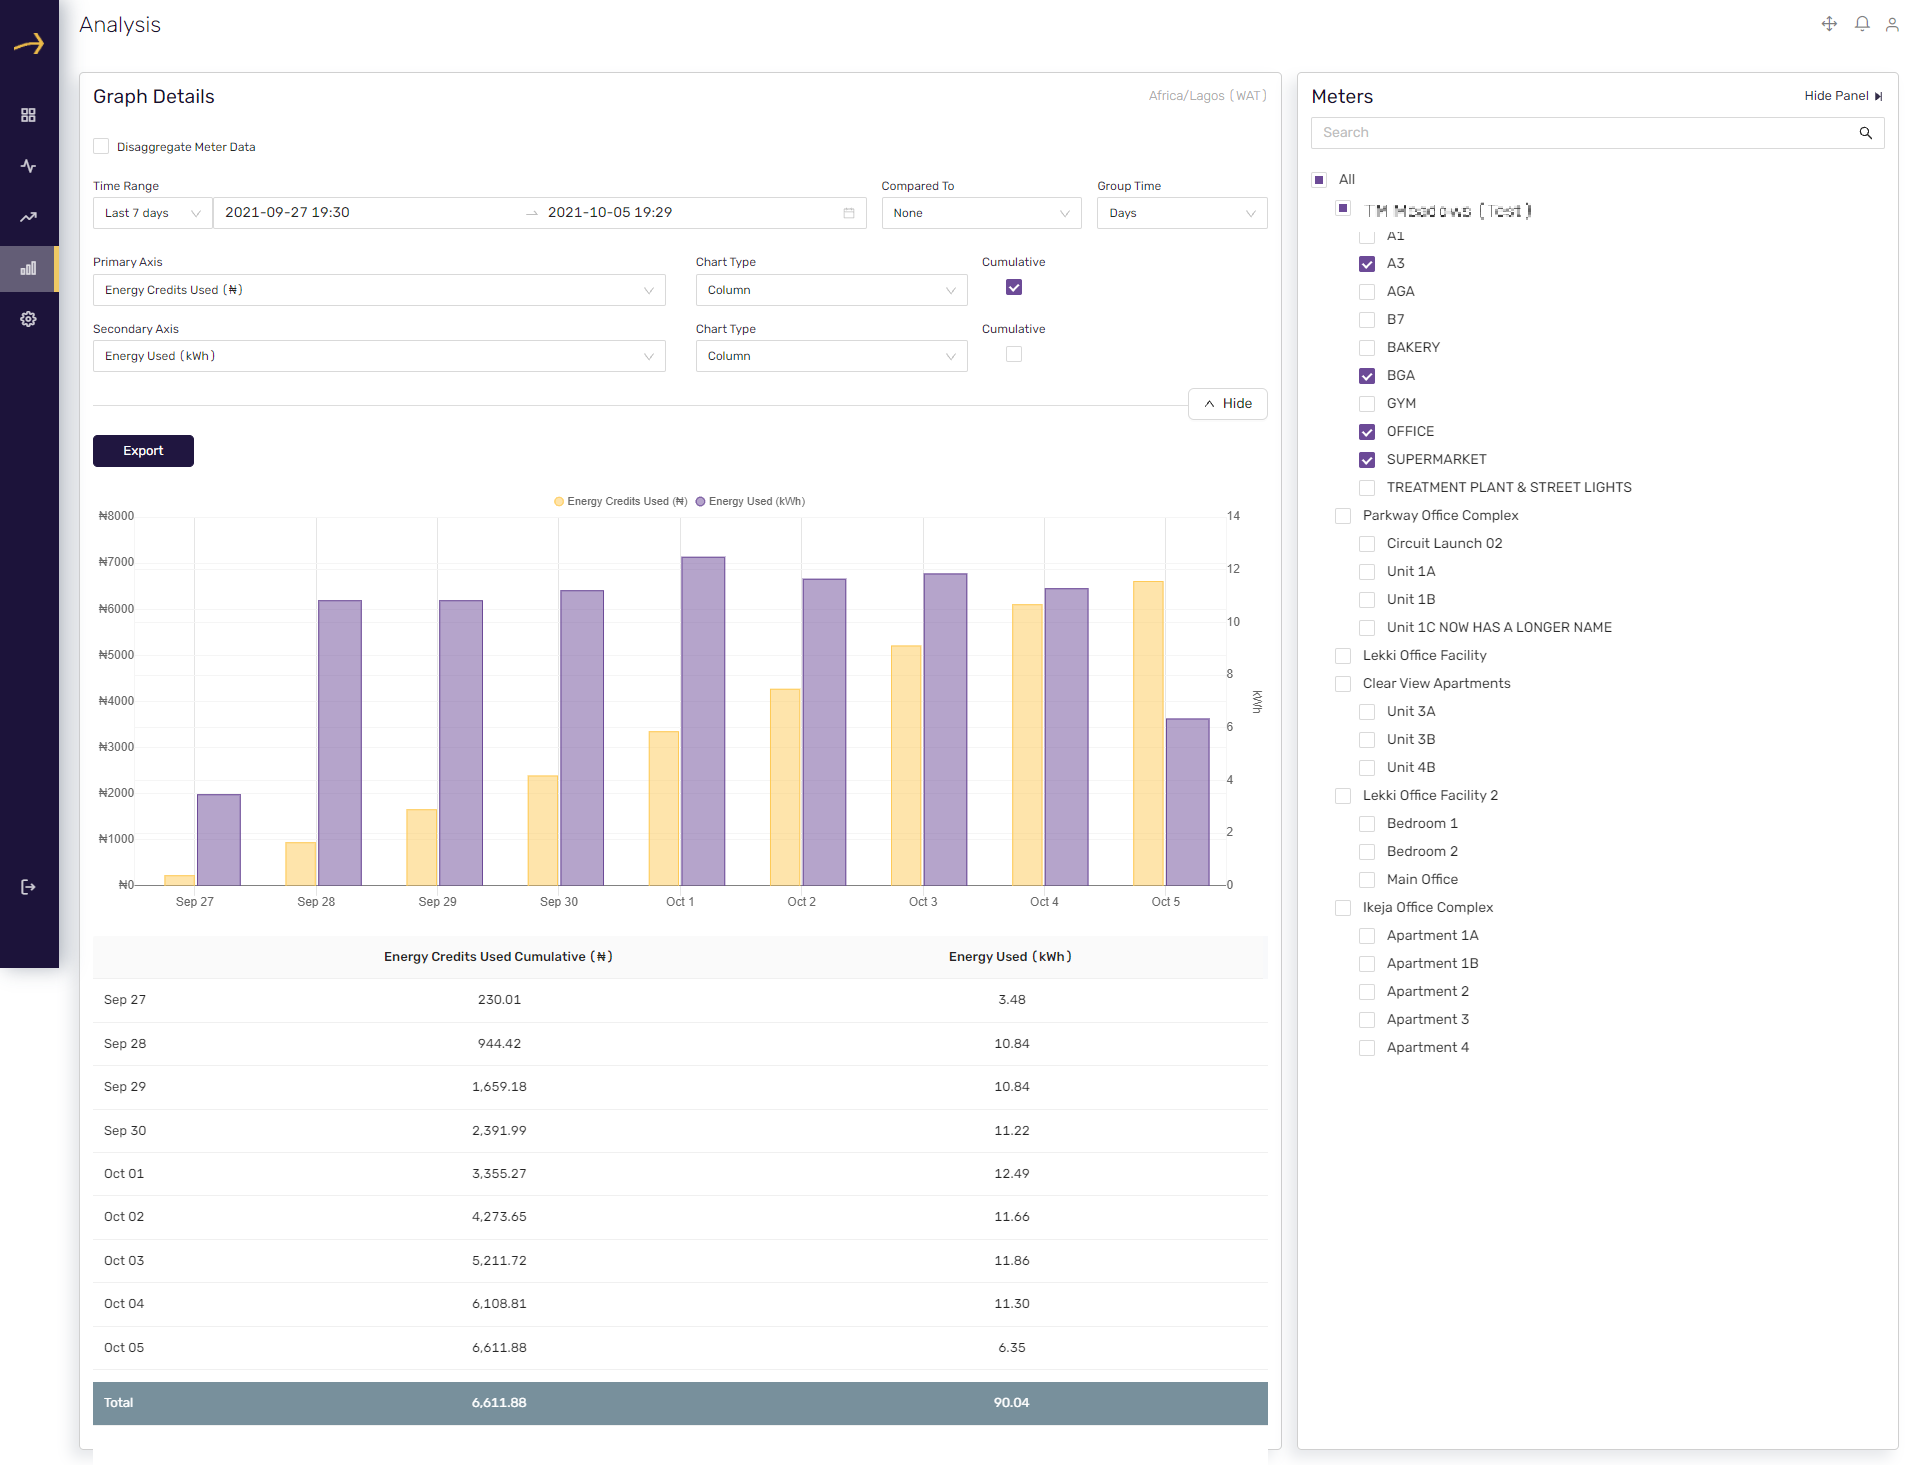The image size is (1919, 1465).
Task: Check the Unit 1A meter checkbox
Action: pyautogui.click(x=1367, y=572)
